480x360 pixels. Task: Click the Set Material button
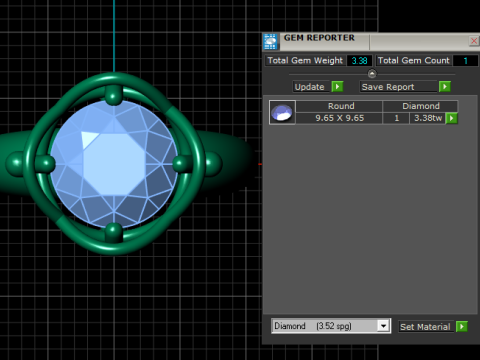coord(426,327)
